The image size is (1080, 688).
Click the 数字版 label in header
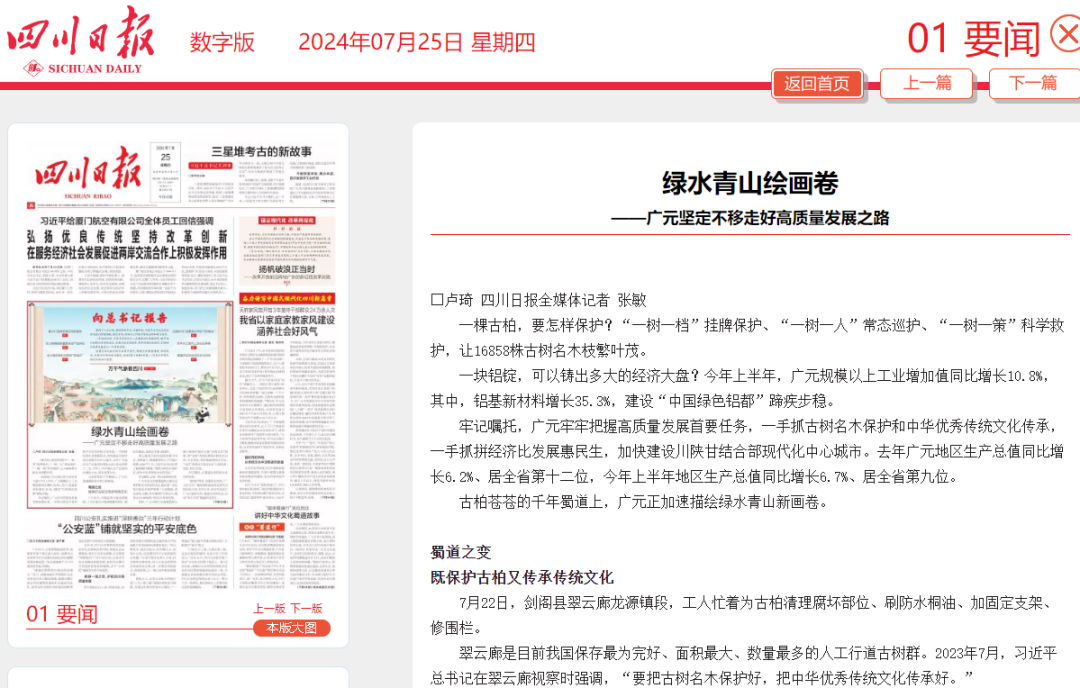(x=222, y=43)
